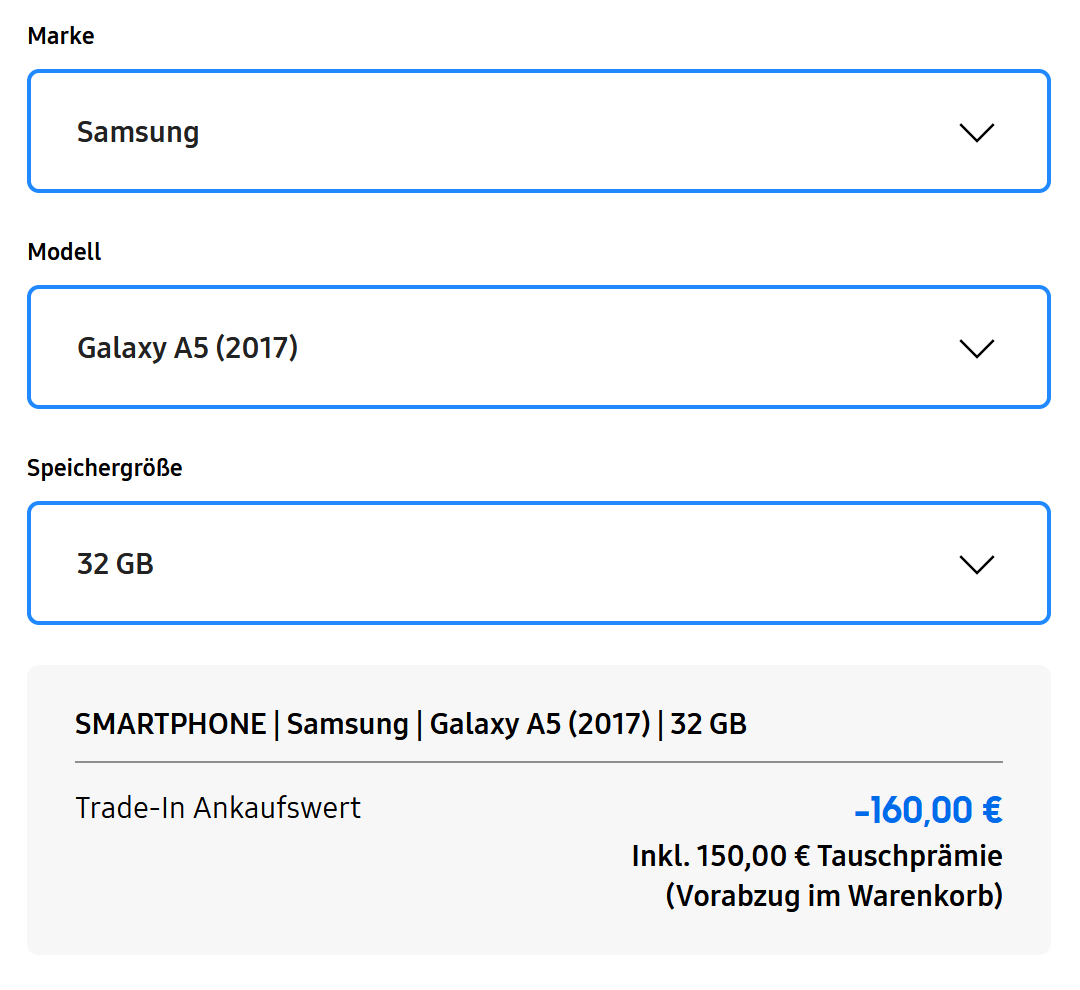1080x990 pixels.
Task: Open the Samsung brand dropdown
Action: 538,131
